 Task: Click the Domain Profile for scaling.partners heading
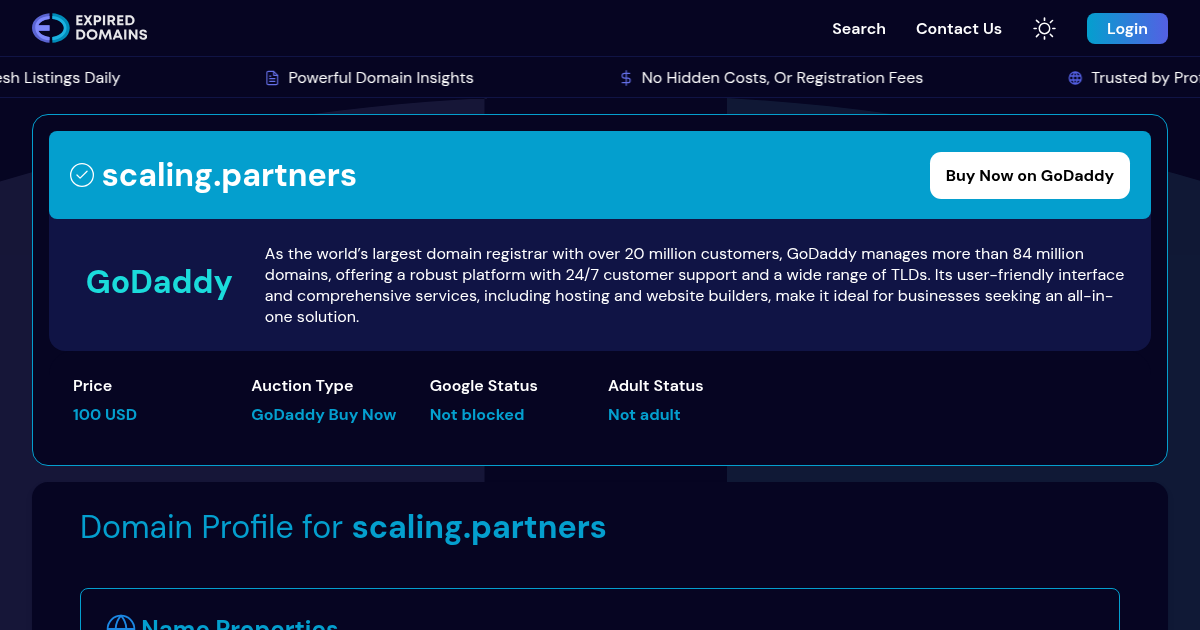pos(343,526)
